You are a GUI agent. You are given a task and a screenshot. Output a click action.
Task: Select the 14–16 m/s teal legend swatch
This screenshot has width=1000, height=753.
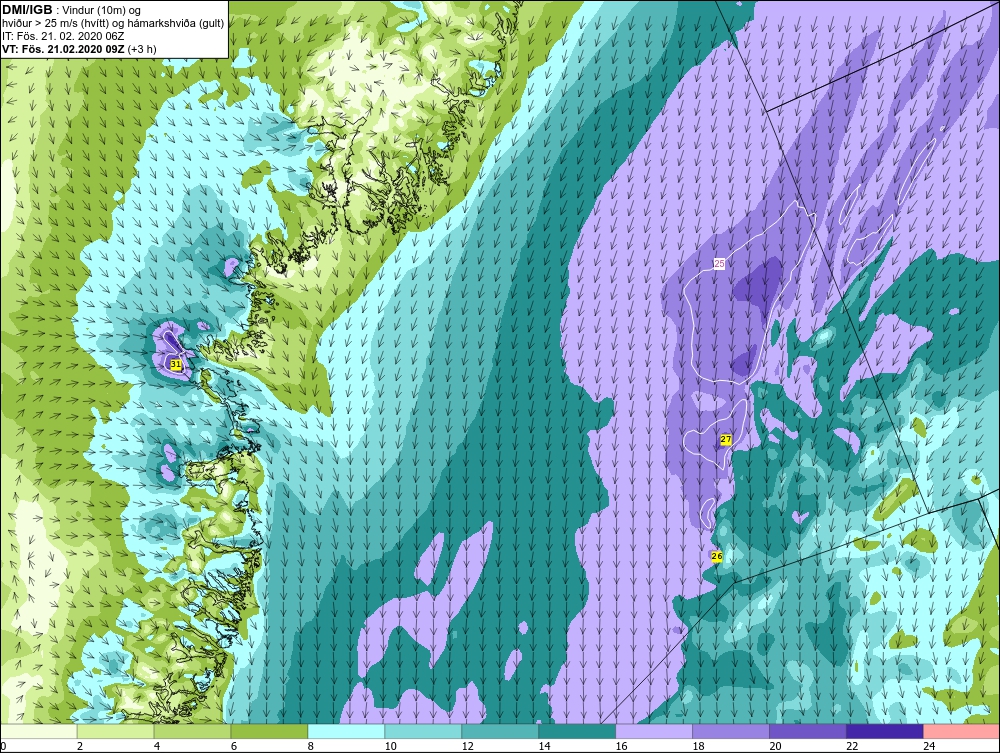click(577, 731)
